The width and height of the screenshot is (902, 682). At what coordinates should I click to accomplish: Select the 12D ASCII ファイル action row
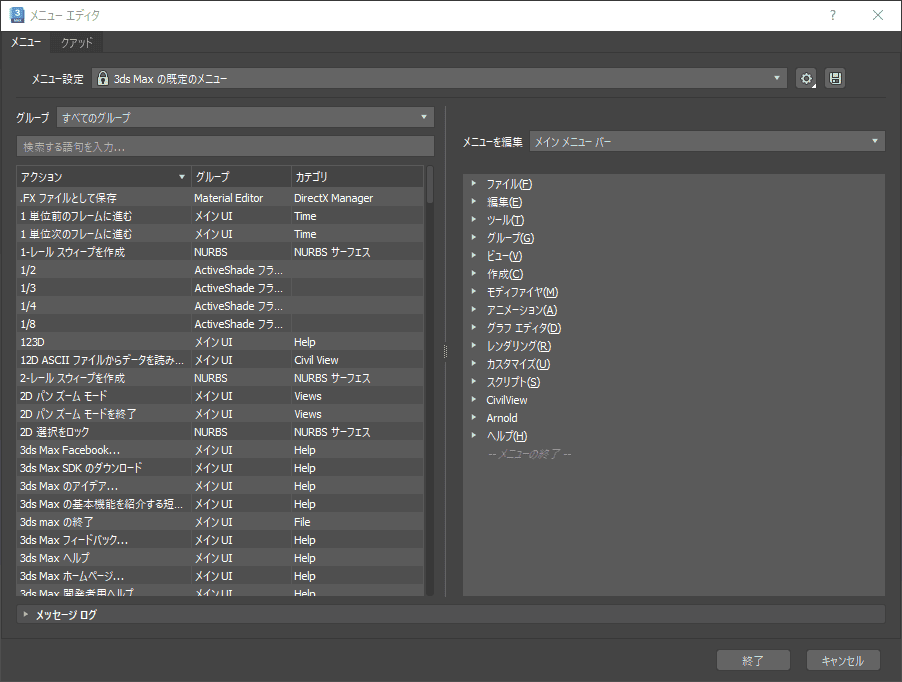(220, 360)
